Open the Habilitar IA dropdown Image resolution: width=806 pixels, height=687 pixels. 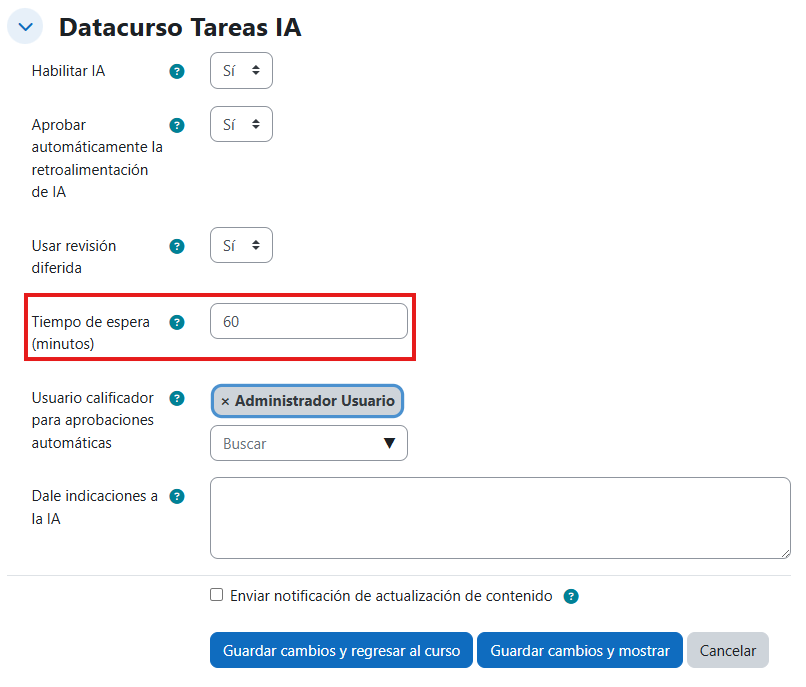[x=241, y=70]
